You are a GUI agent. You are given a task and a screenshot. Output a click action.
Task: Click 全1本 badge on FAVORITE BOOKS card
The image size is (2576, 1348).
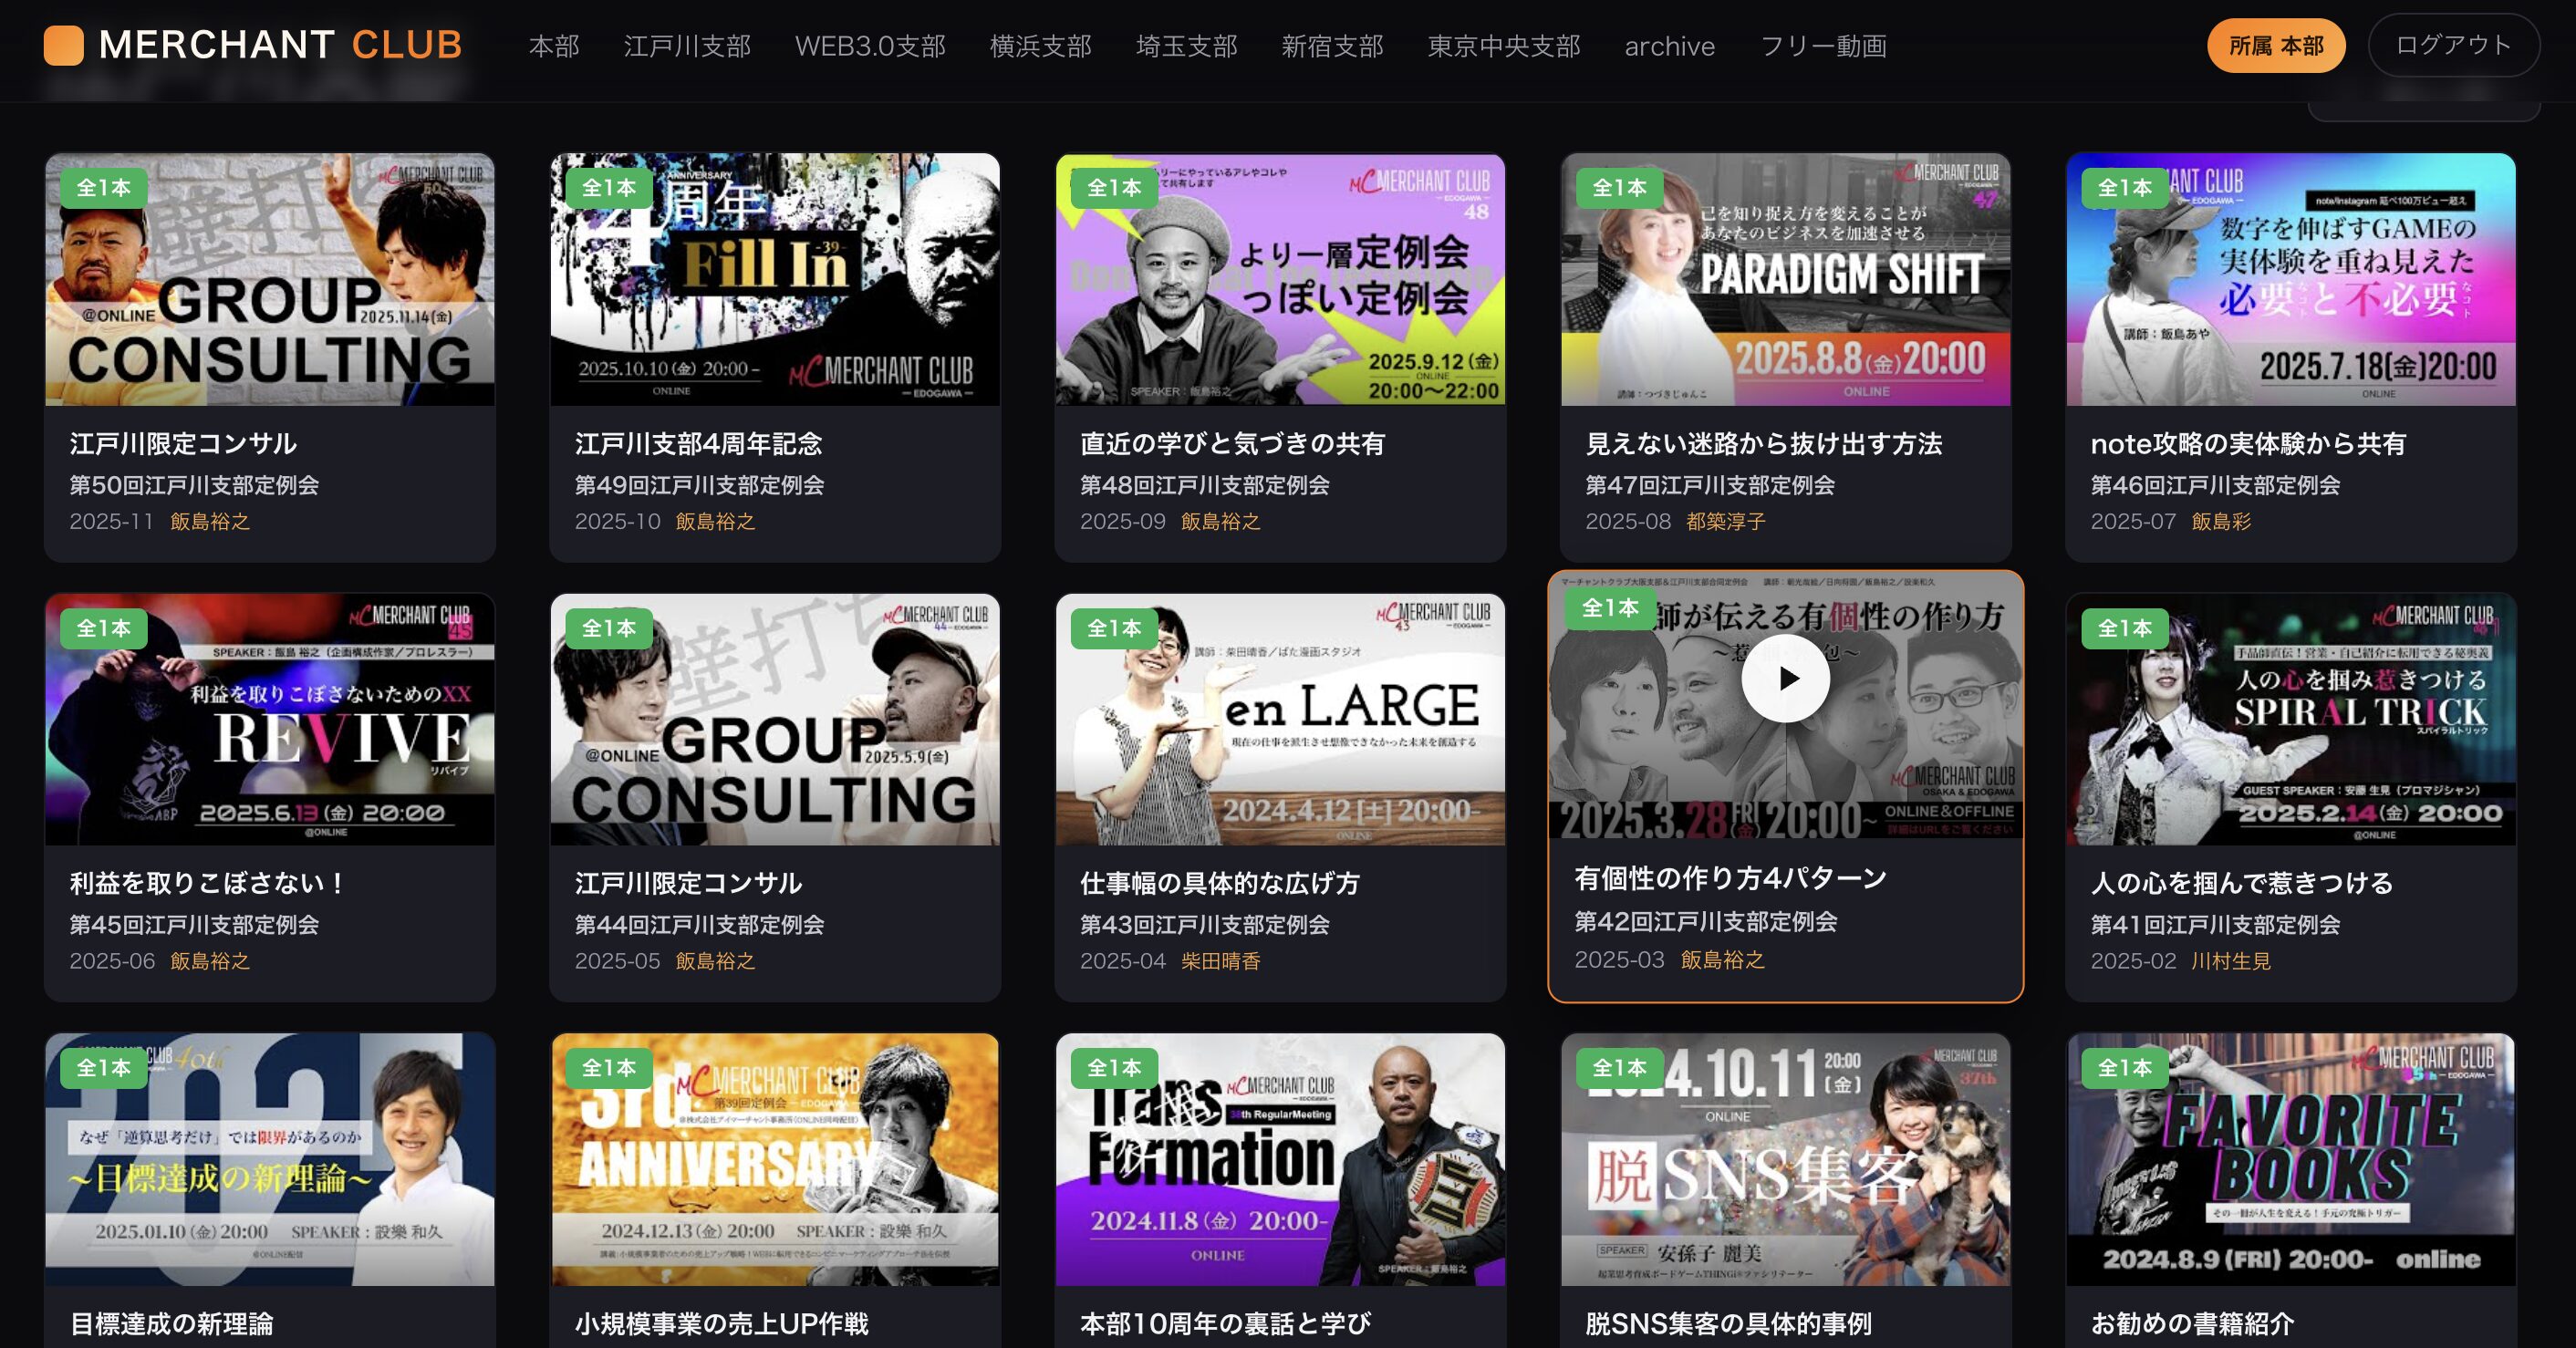pyautogui.click(x=2125, y=1067)
